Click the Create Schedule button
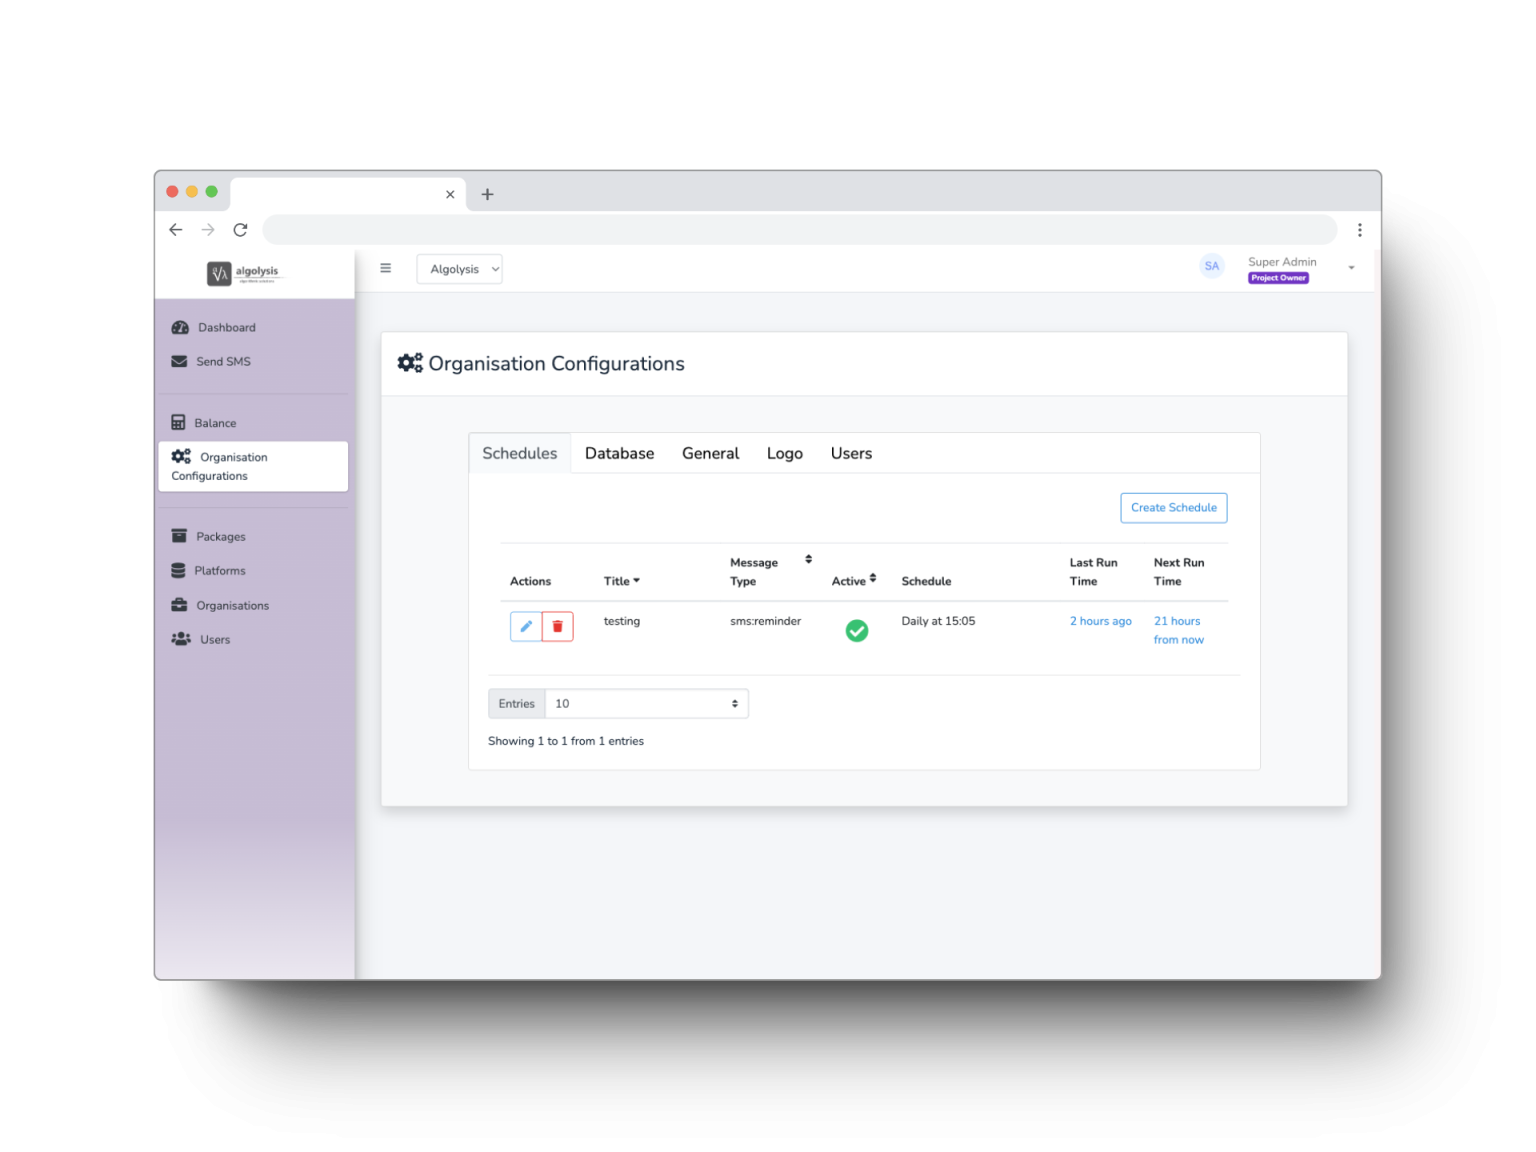Image resolution: width=1536 pixels, height=1152 pixels. (x=1174, y=508)
